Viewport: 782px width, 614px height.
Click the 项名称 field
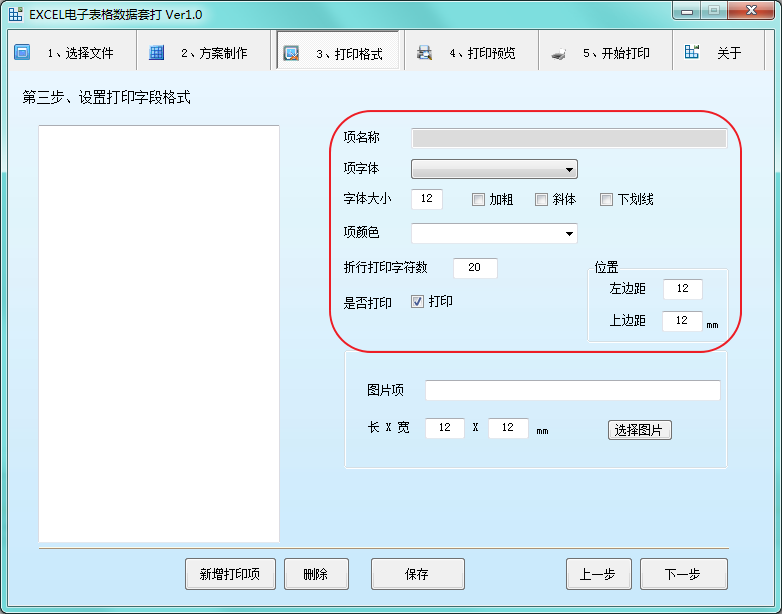[x=569, y=138]
